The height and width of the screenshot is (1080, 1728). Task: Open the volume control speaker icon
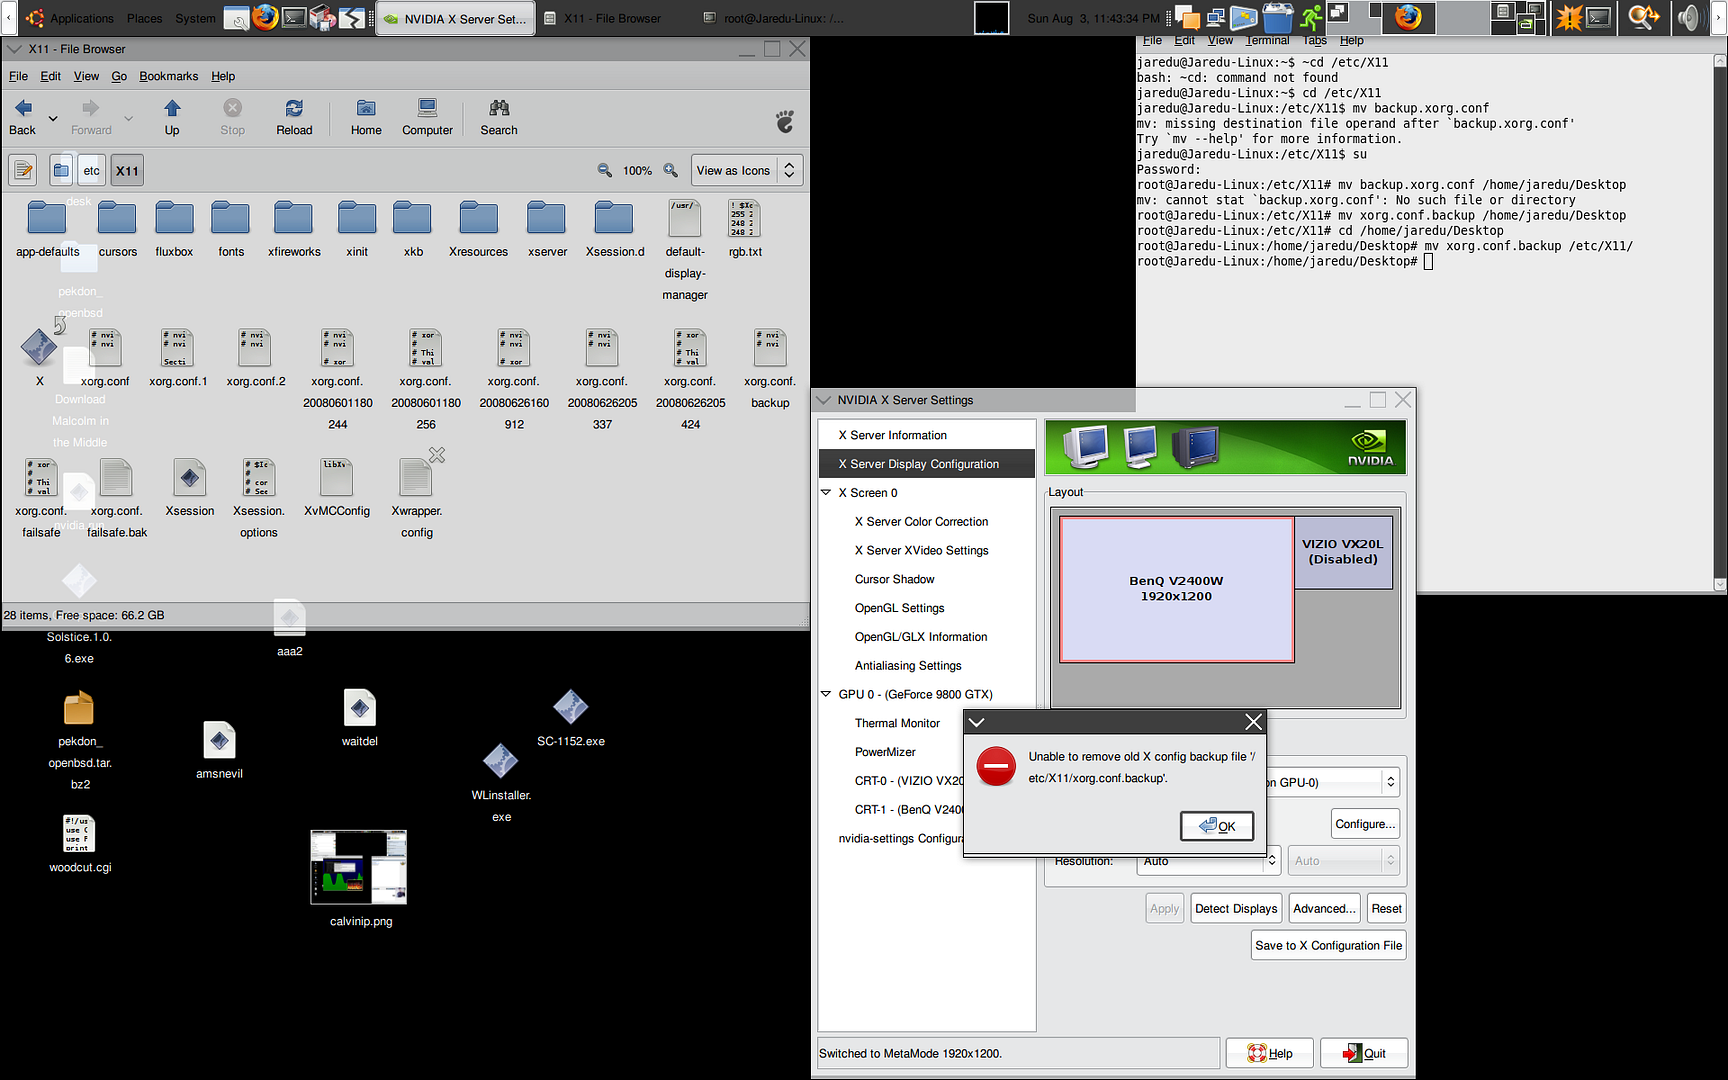pyautogui.click(x=1689, y=17)
